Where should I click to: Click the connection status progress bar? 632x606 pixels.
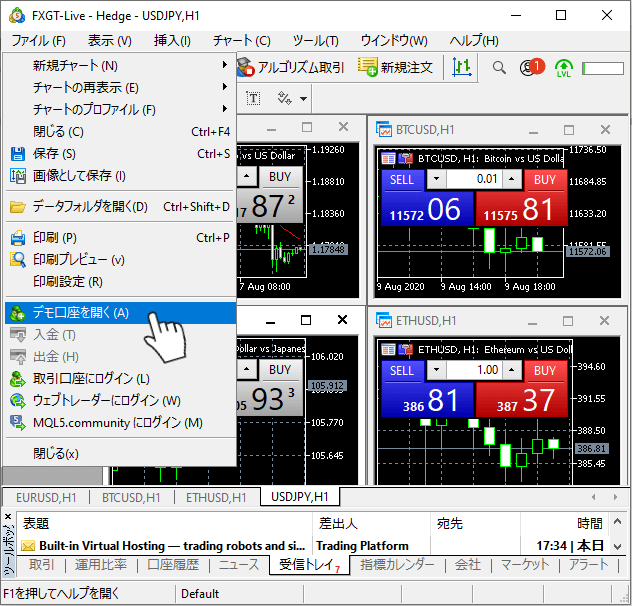coord(603,68)
